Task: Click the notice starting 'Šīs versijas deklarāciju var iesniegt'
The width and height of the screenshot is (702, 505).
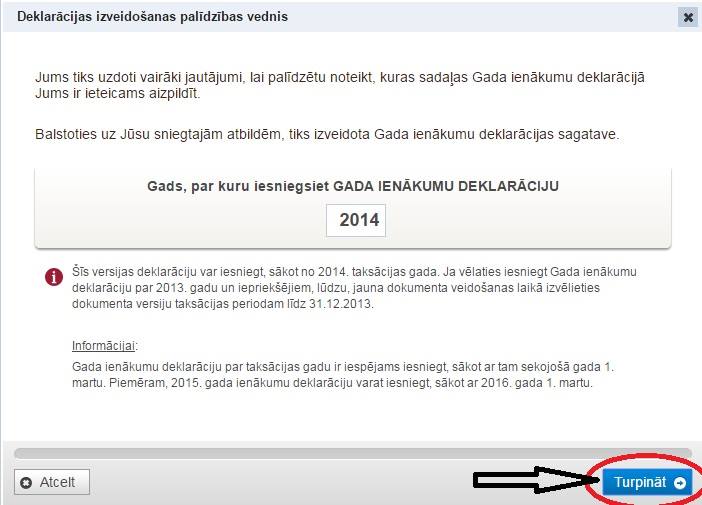Action: (x=354, y=288)
